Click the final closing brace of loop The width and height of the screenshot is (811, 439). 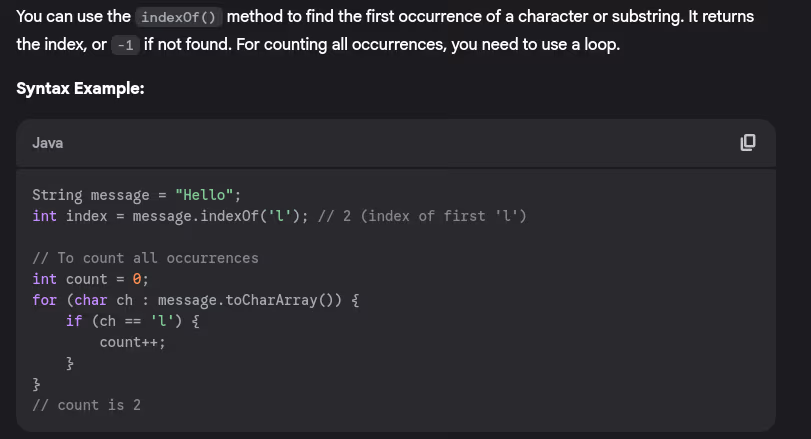[37, 384]
